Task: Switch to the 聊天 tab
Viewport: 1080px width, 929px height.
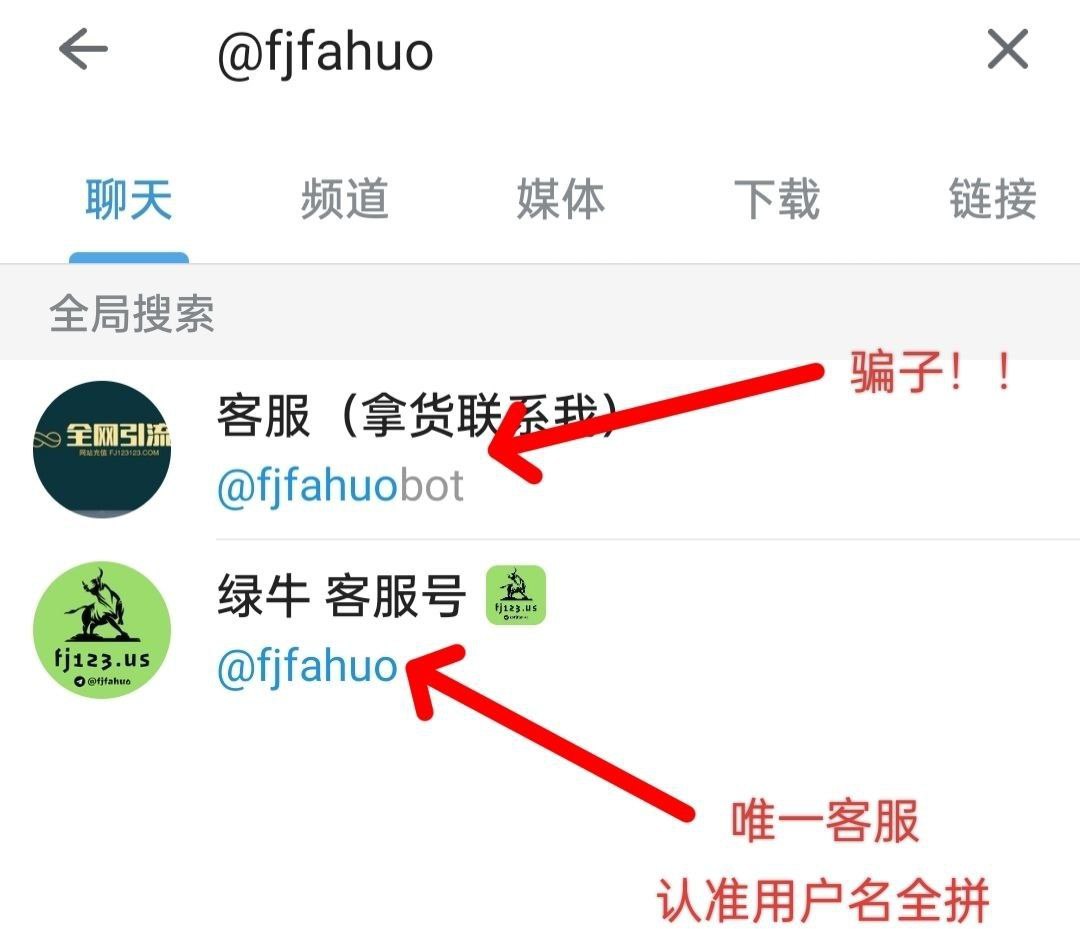Action: [129, 199]
